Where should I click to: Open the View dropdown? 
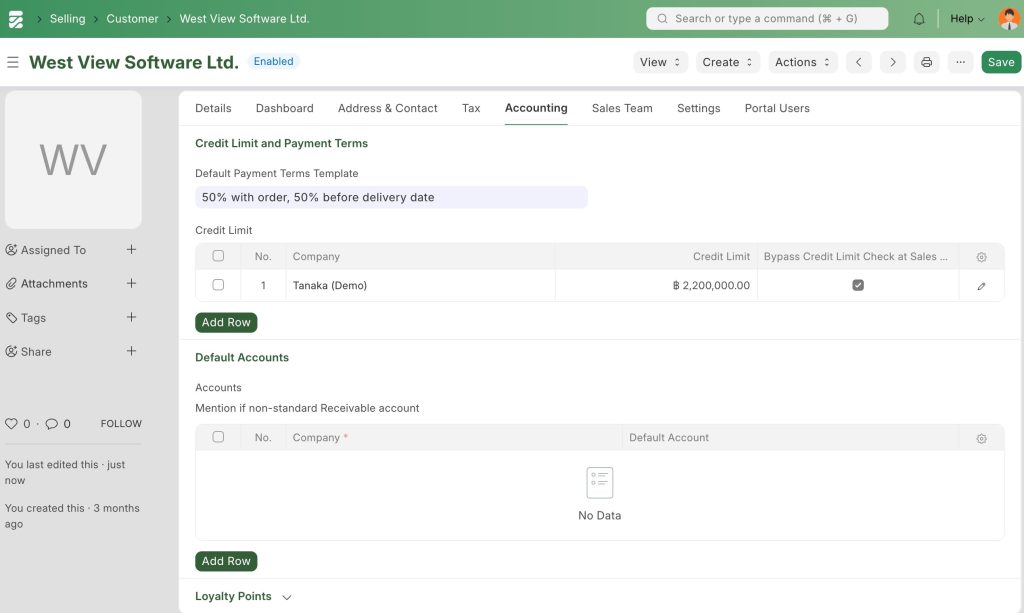coord(660,62)
